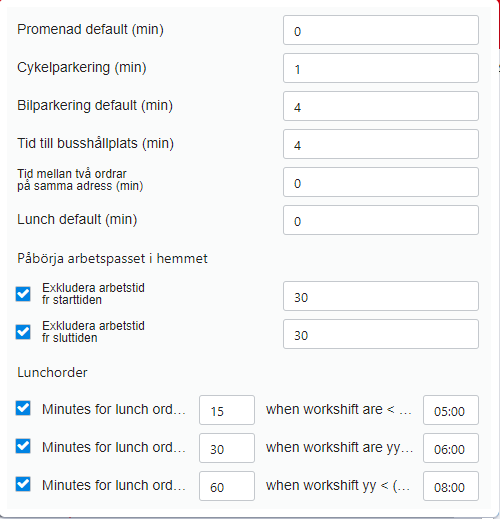
Task: Edit the sluttiden exclusion value 30
Action: tap(381, 334)
